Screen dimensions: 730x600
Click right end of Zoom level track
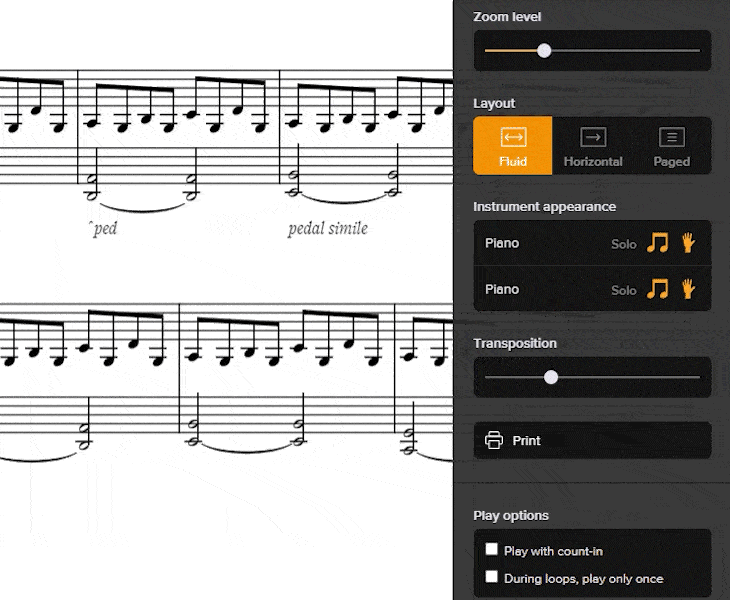[x=698, y=50]
